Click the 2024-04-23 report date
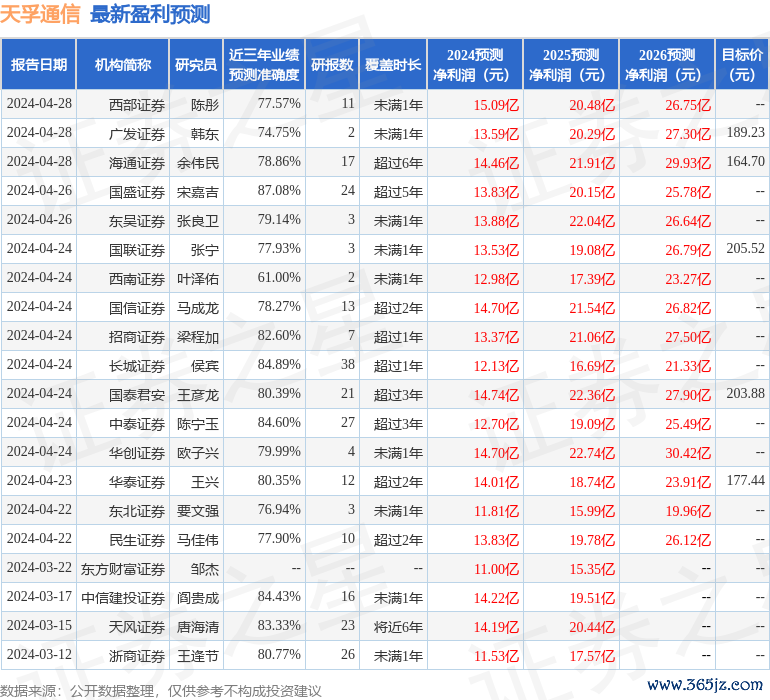Image resolution: width=770 pixels, height=700 pixels. pyautogui.click(x=39, y=480)
